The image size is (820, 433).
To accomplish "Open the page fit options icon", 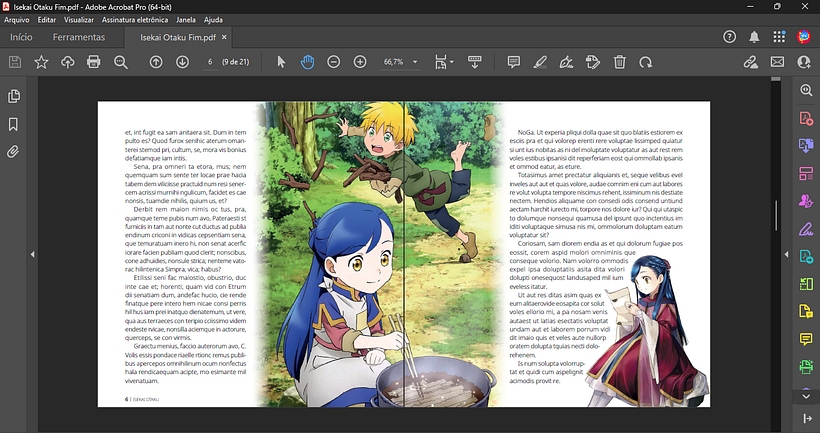I will click(443, 62).
